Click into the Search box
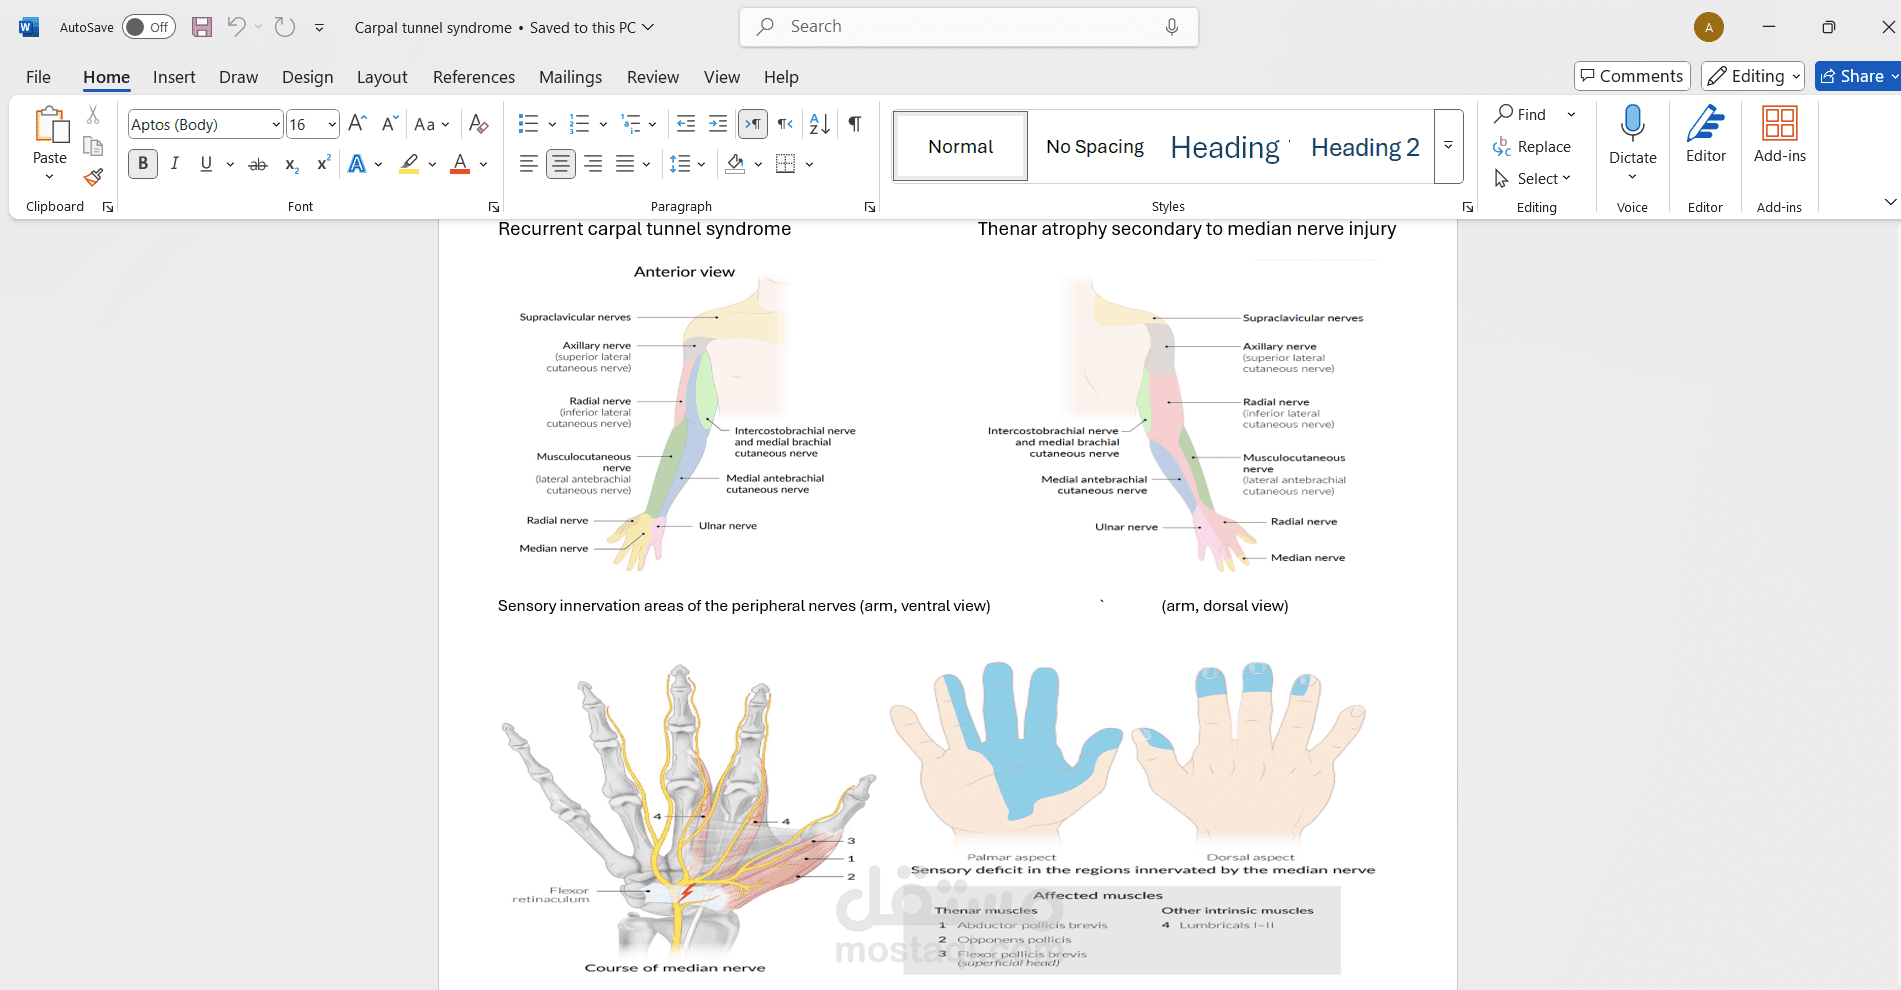The image size is (1901, 990). click(968, 27)
